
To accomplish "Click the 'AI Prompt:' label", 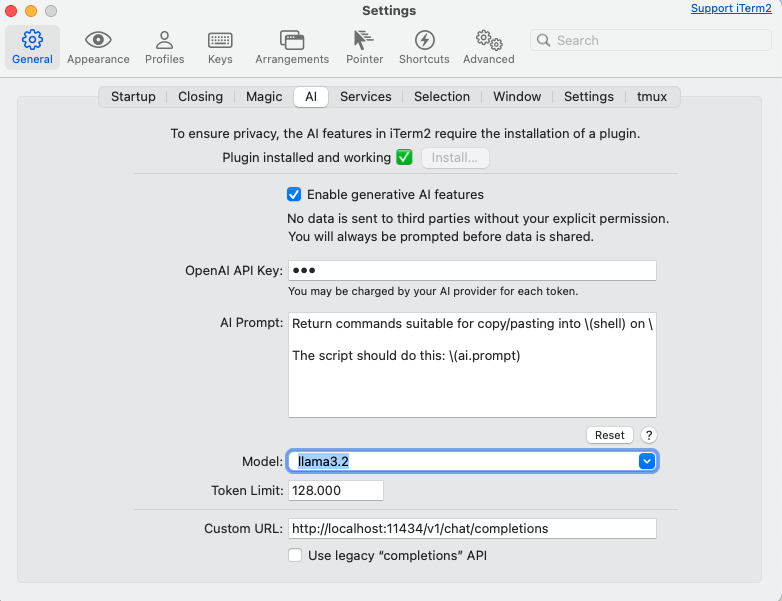I will point(251,323).
